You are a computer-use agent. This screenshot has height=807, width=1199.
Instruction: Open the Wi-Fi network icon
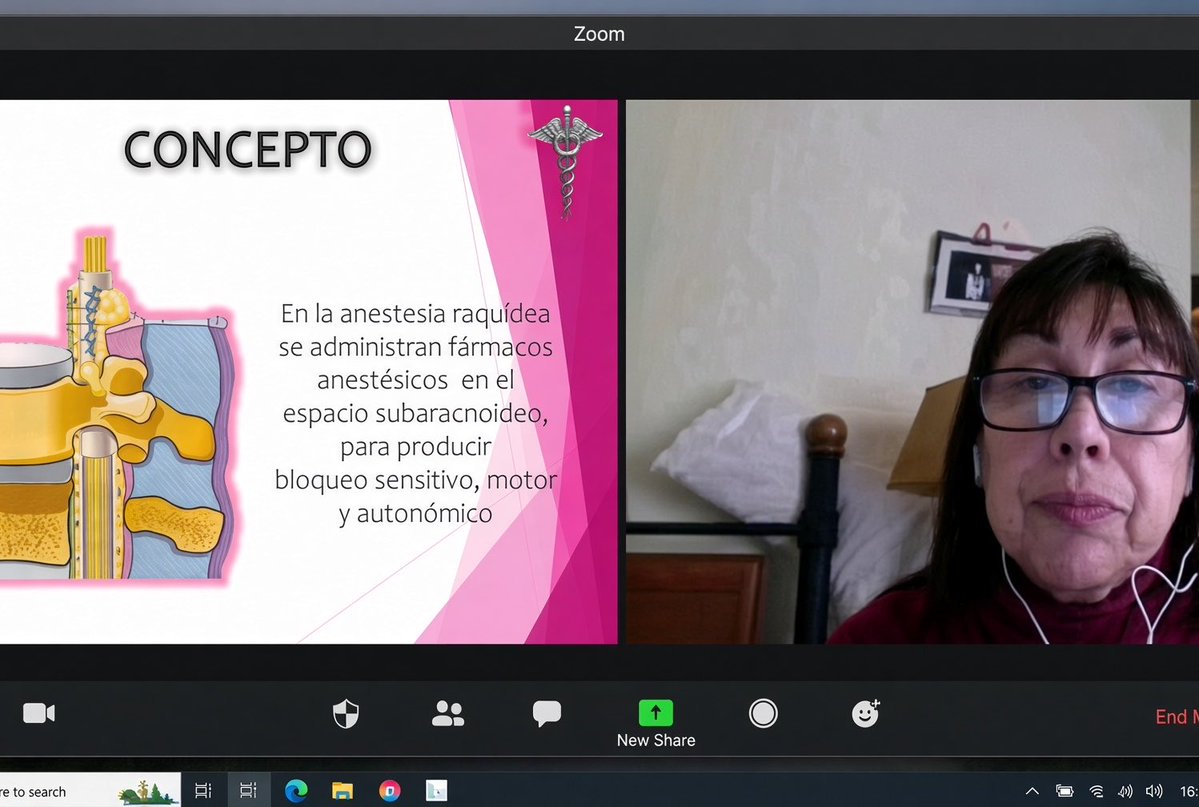click(1096, 791)
